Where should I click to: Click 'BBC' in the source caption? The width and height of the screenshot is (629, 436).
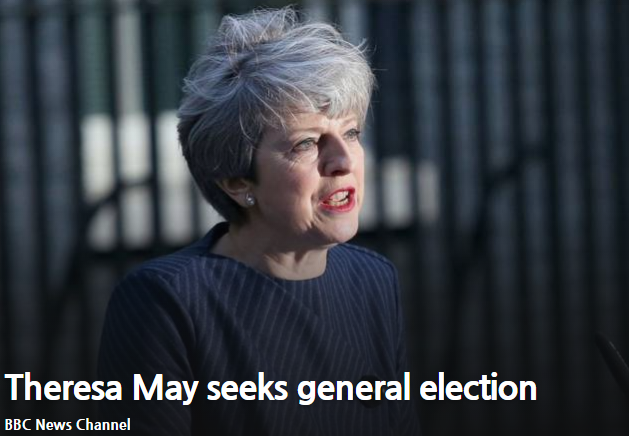(x=18, y=424)
